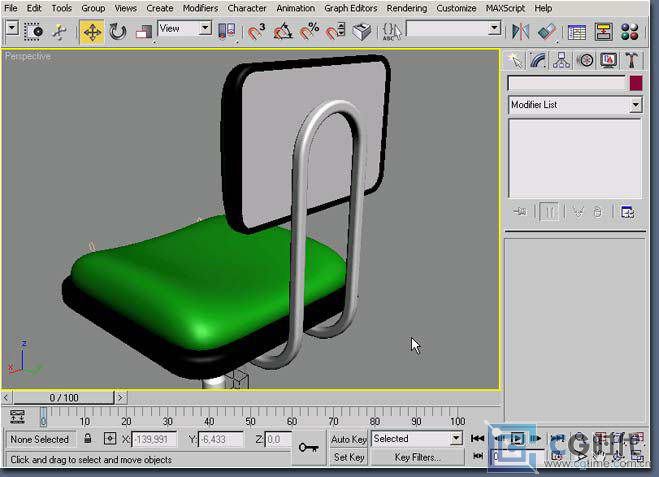
Task: Activate the Select and Rotate tool
Action: (118, 32)
